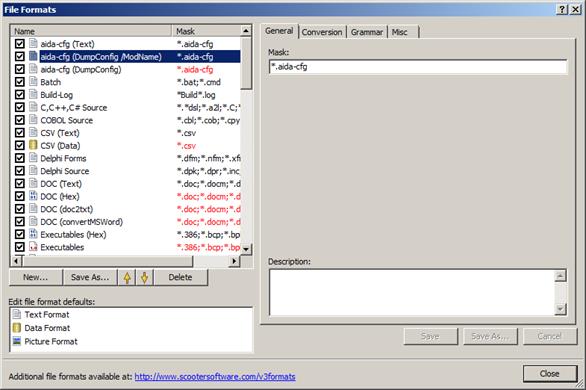Click the New... button
586x390 pixels.
36,278
